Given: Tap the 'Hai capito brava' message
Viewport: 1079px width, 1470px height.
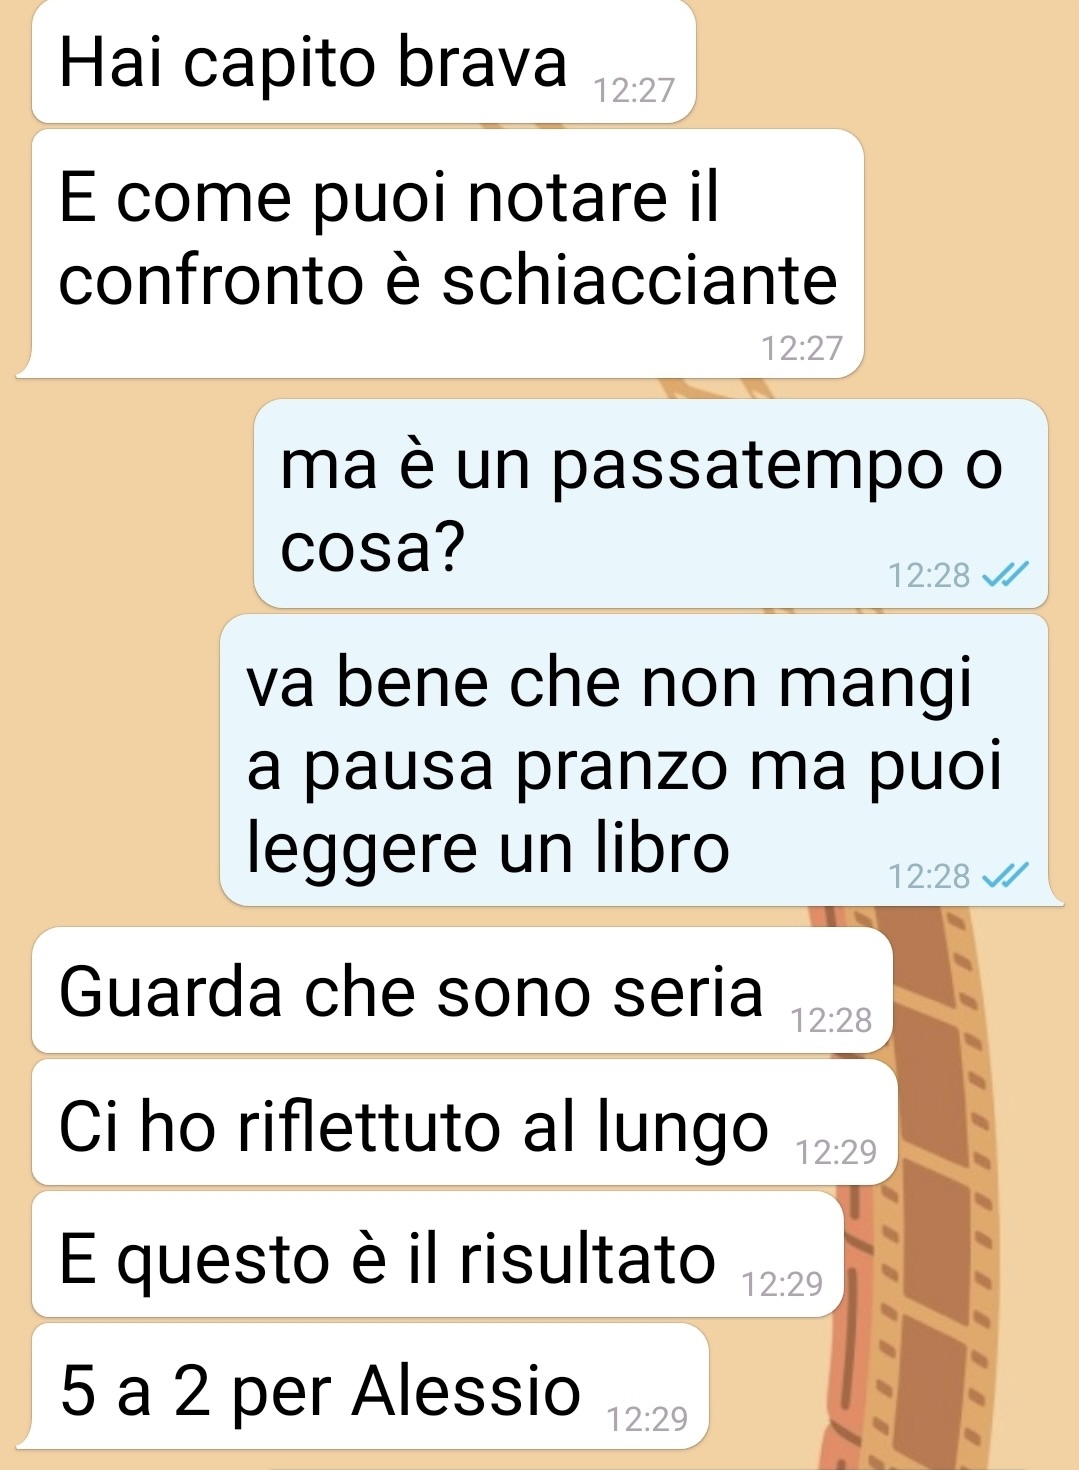Looking at the screenshot, I should point(363,61).
